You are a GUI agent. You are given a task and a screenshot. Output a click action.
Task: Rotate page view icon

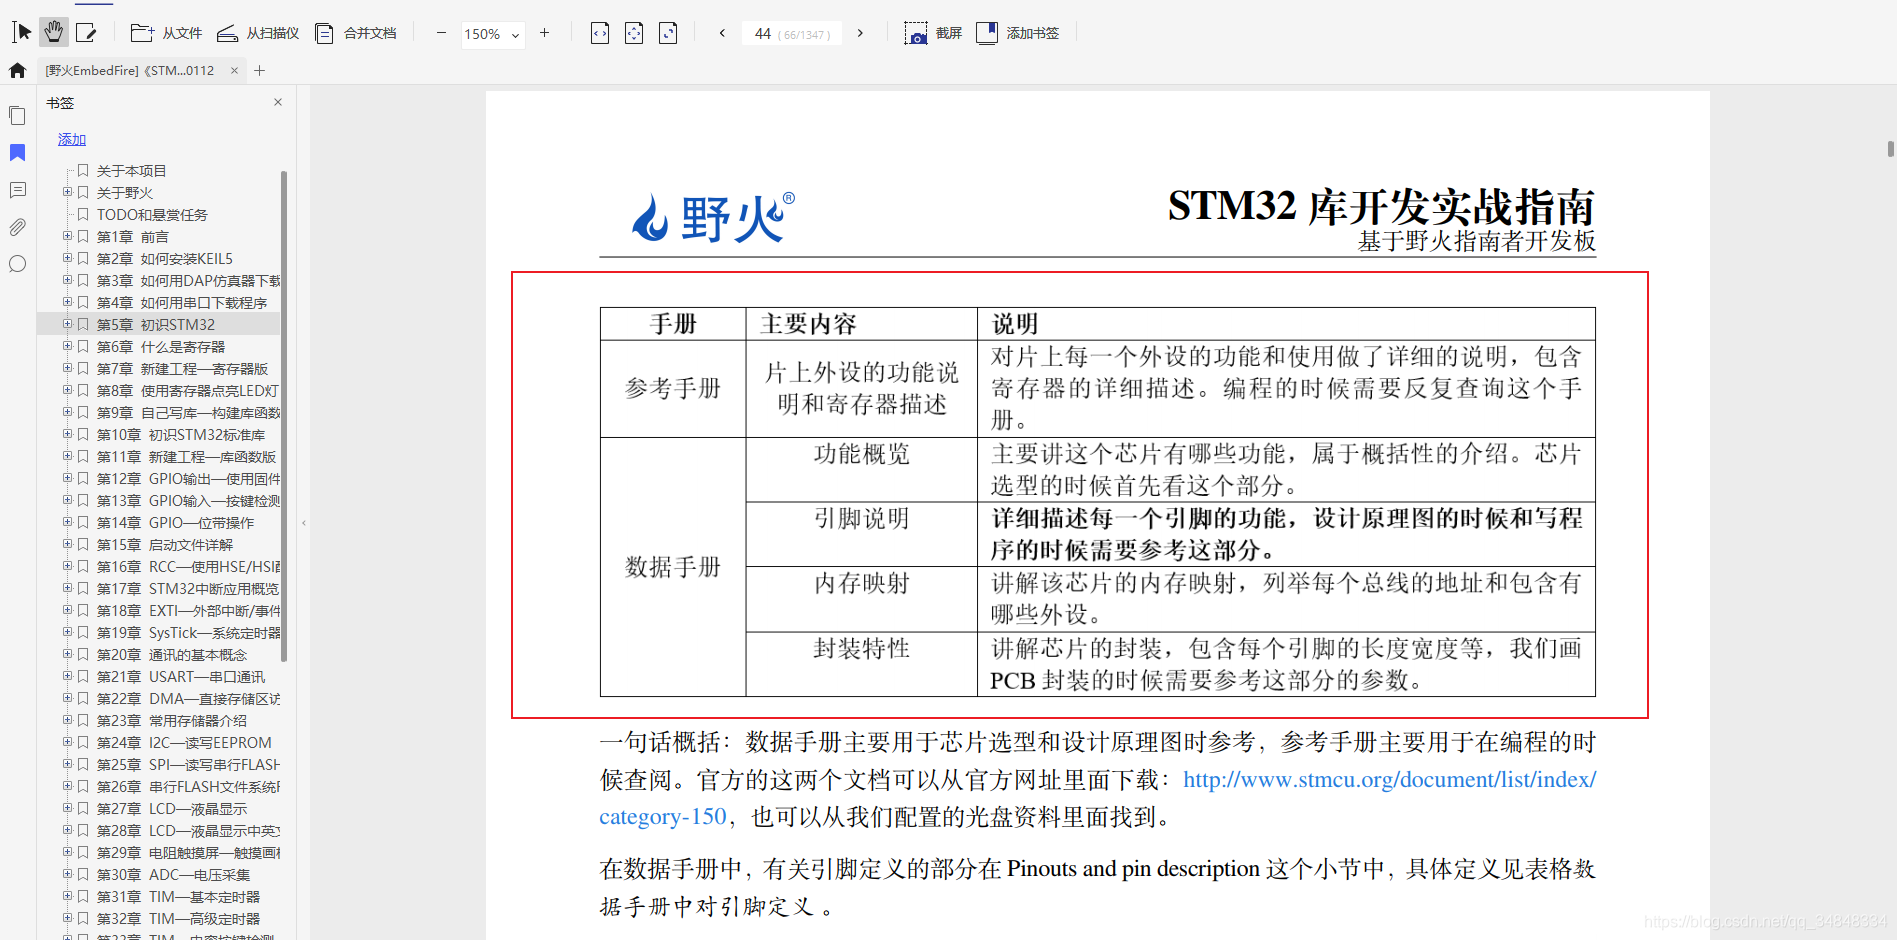[668, 33]
